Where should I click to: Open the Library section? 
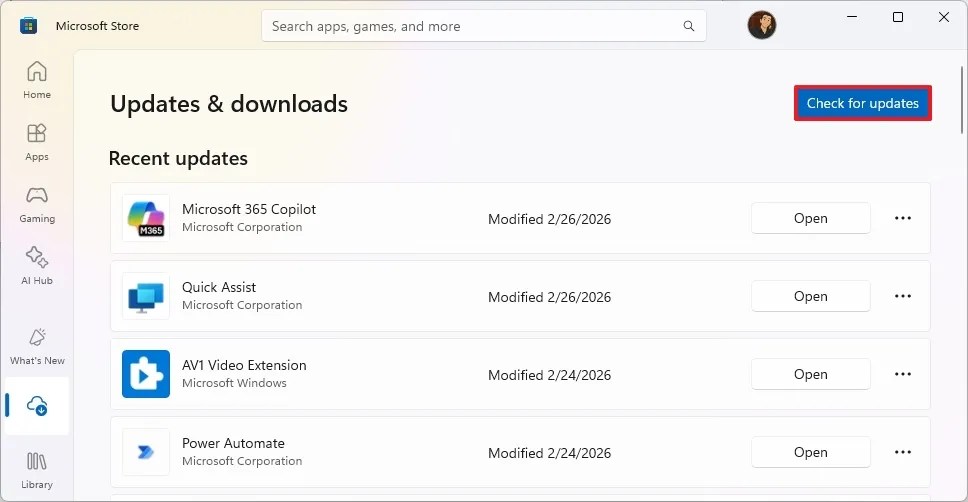pos(37,471)
